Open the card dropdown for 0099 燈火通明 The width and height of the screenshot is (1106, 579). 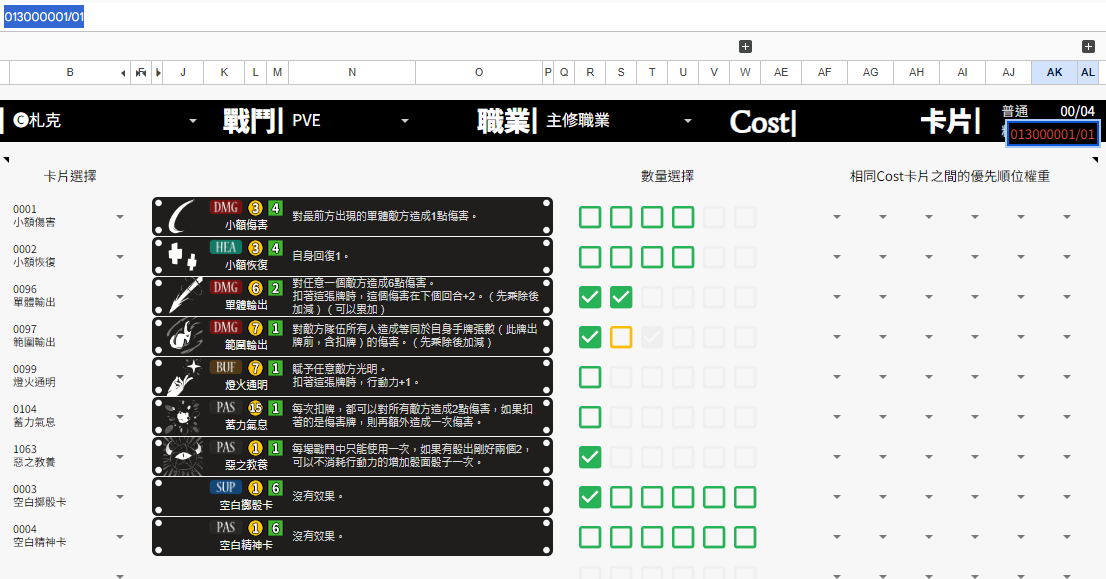120,377
